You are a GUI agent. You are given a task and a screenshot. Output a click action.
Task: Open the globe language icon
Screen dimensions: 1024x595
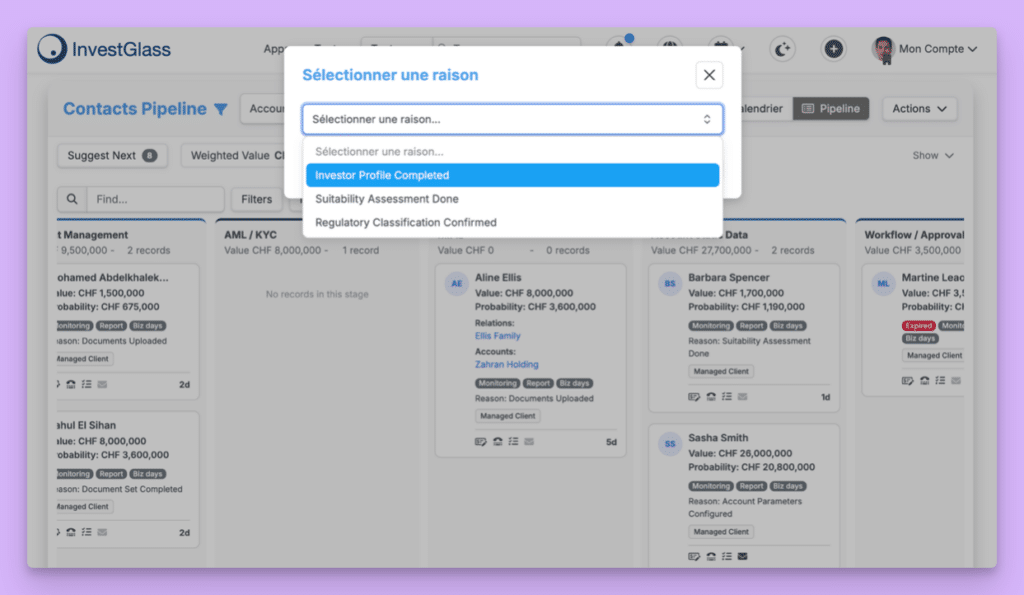coord(669,48)
